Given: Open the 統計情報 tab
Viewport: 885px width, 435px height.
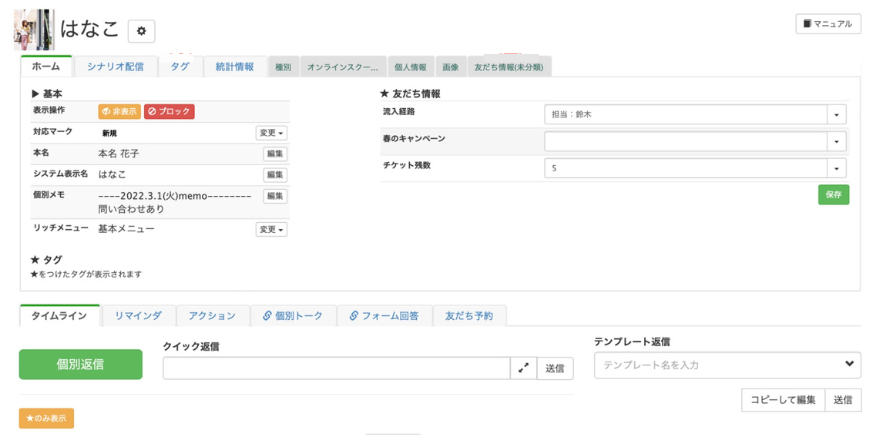Looking at the screenshot, I should click(x=235, y=67).
